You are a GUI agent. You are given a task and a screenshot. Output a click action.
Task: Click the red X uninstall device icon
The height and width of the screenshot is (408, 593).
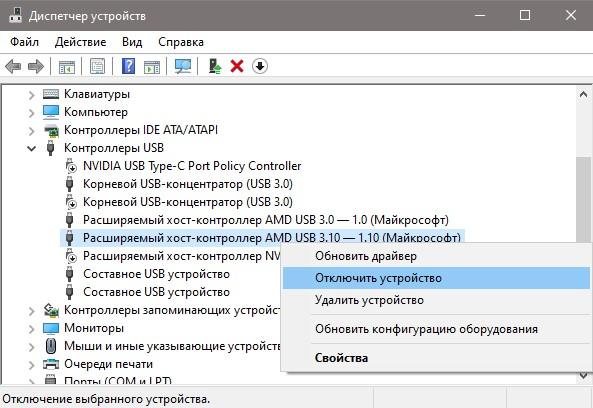click(237, 66)
